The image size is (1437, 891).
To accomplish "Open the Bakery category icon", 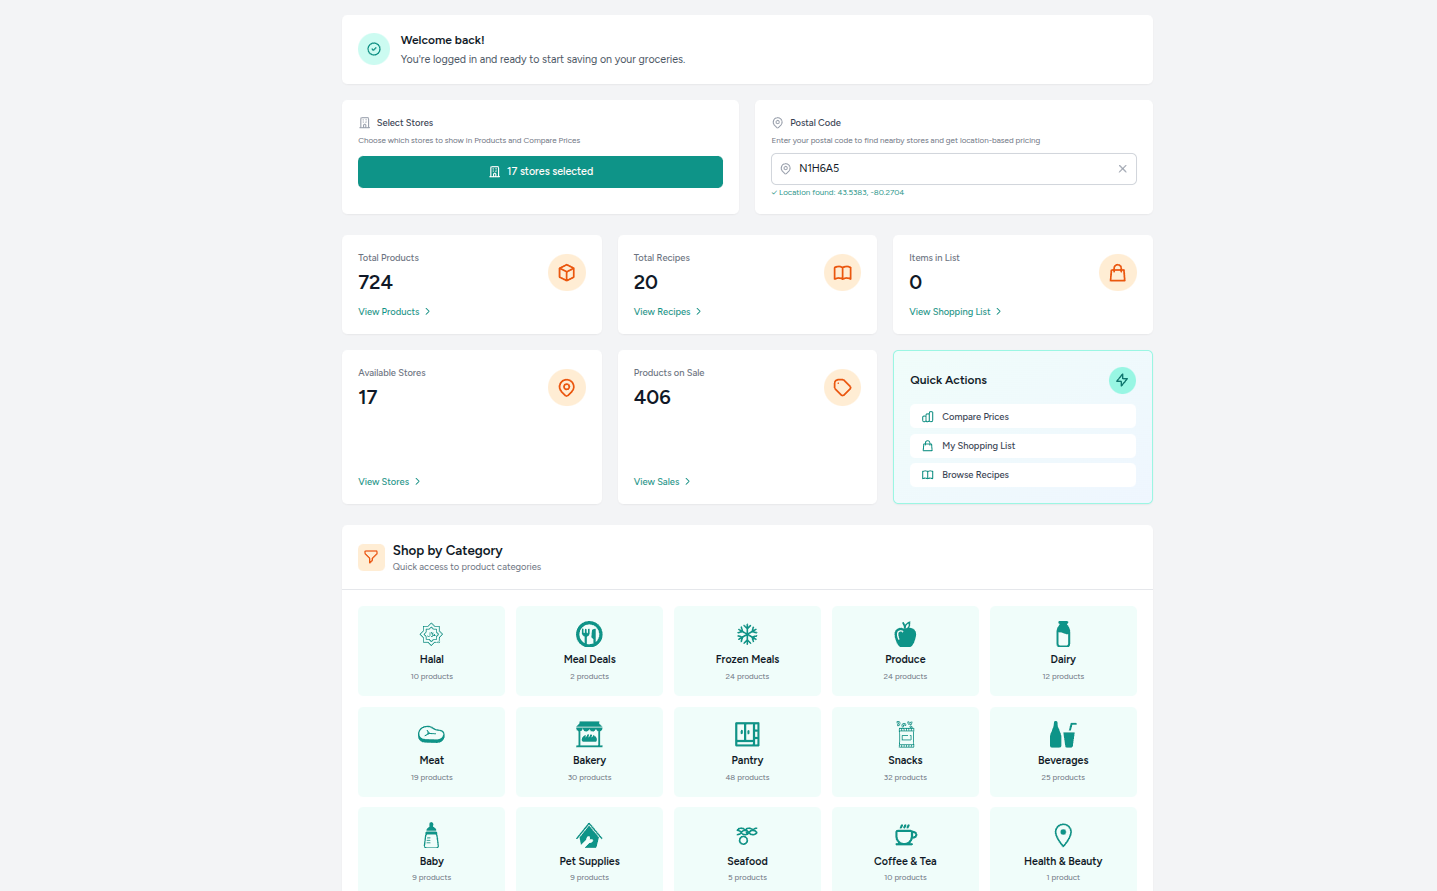I will [x=589, y=735].
